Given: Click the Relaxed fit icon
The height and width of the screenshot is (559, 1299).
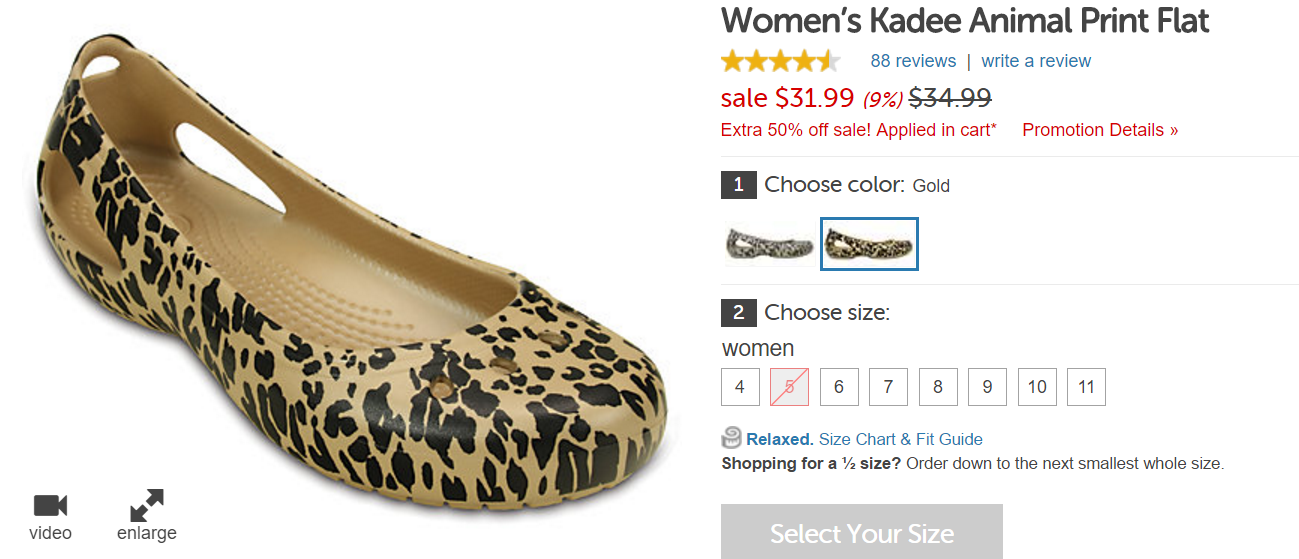Looking at the screenshot, I should pyautogui.click(x=732, y=438).
